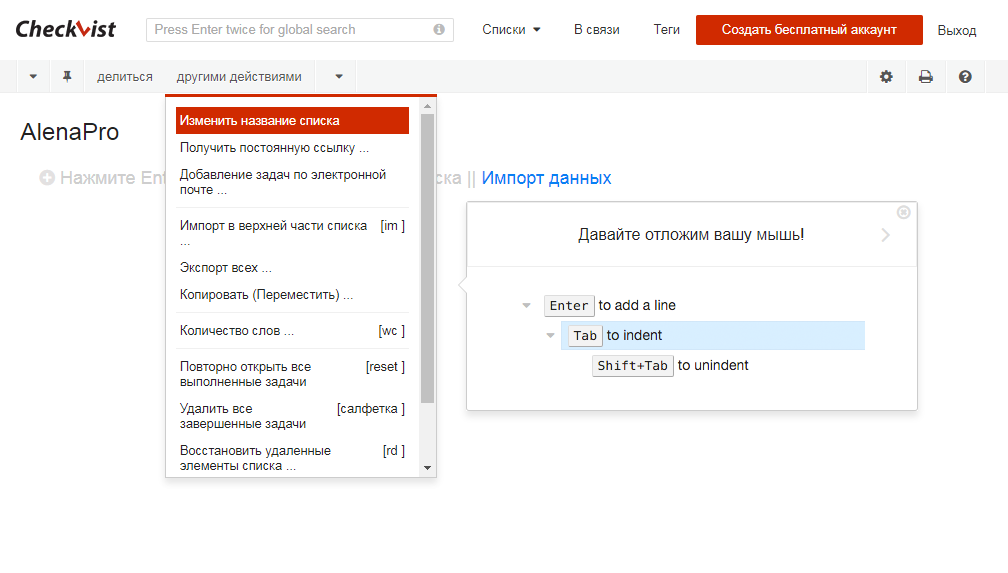
Task: Click the Checkvist logo
Action: (x=66, y=29)
